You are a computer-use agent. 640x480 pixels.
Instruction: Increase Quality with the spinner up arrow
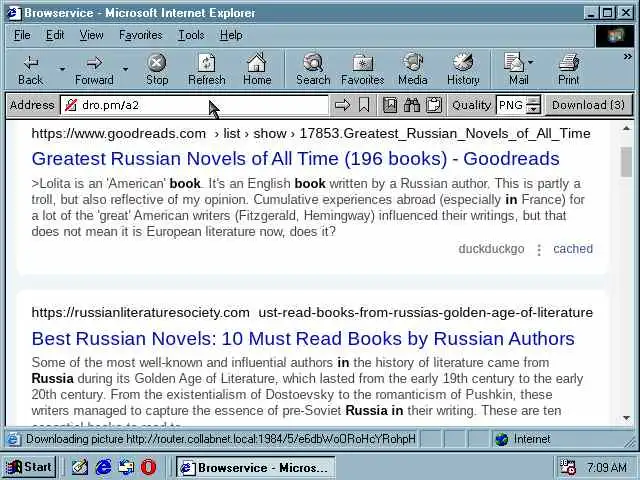coord(533,100)
